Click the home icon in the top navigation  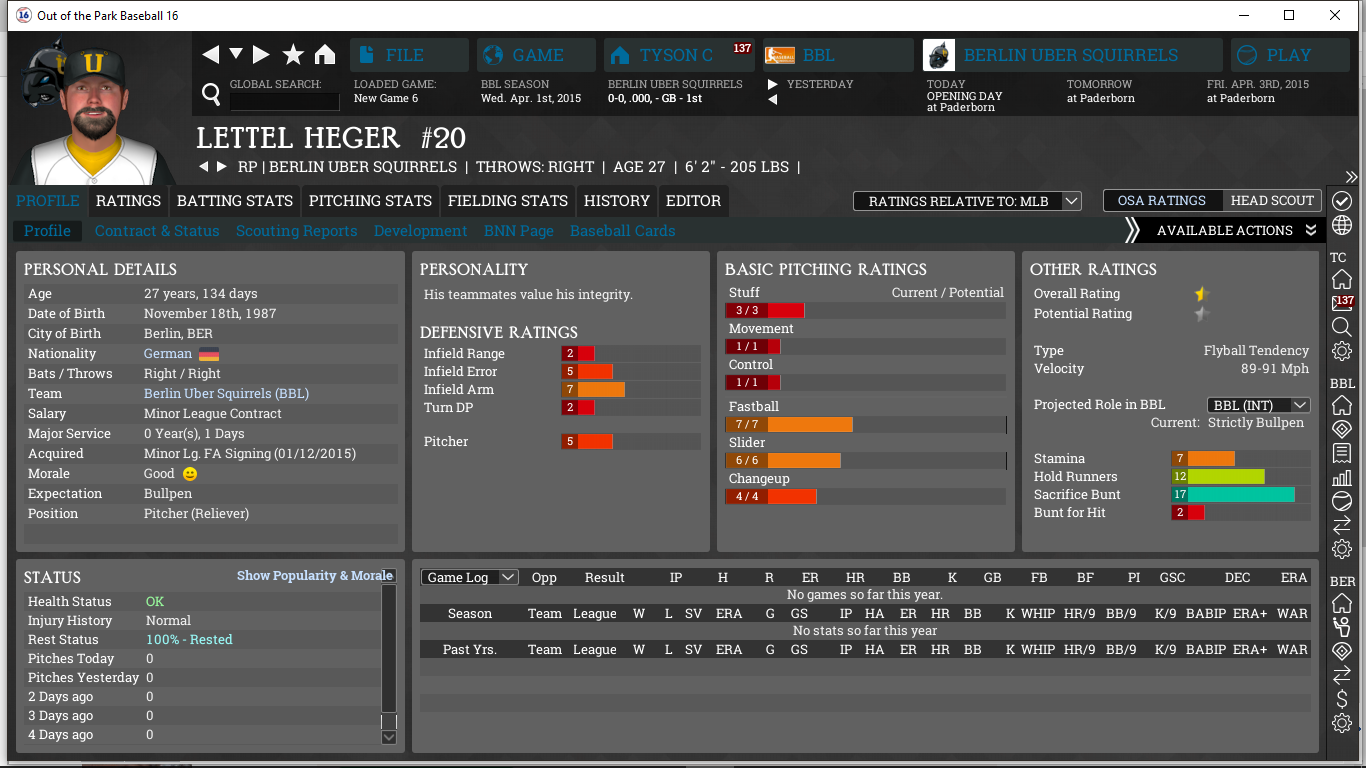point(325,55)
